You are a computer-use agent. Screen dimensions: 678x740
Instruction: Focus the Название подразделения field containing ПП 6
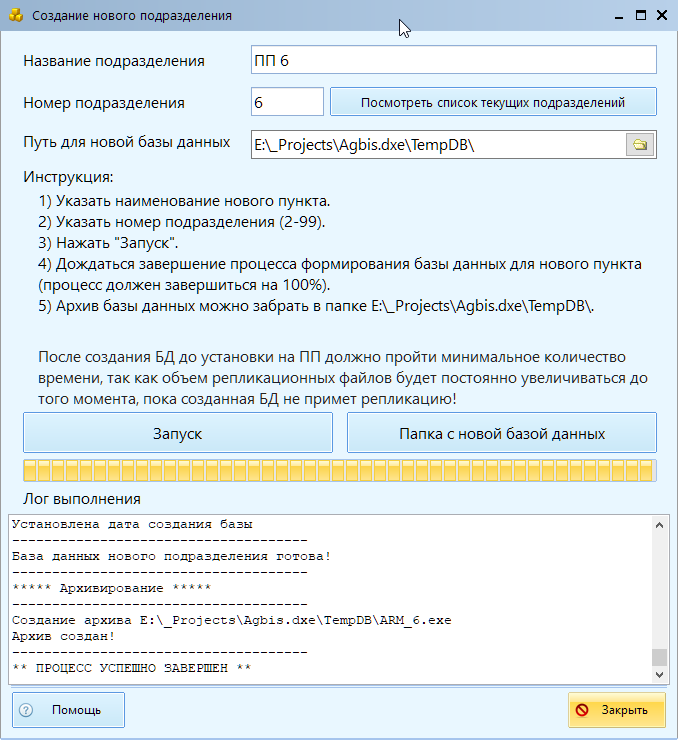pyautogui.click(x=453, y=60)
